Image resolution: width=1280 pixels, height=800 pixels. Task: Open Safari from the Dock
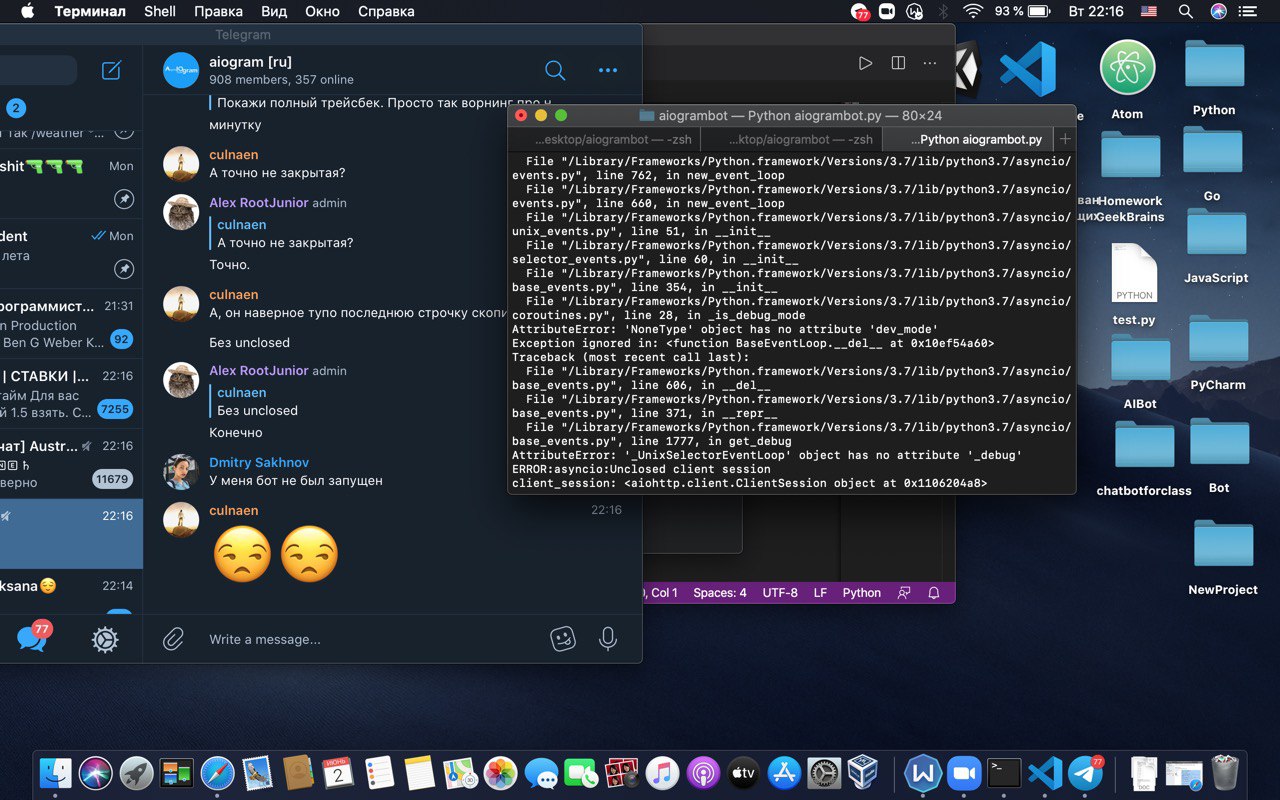217,773
